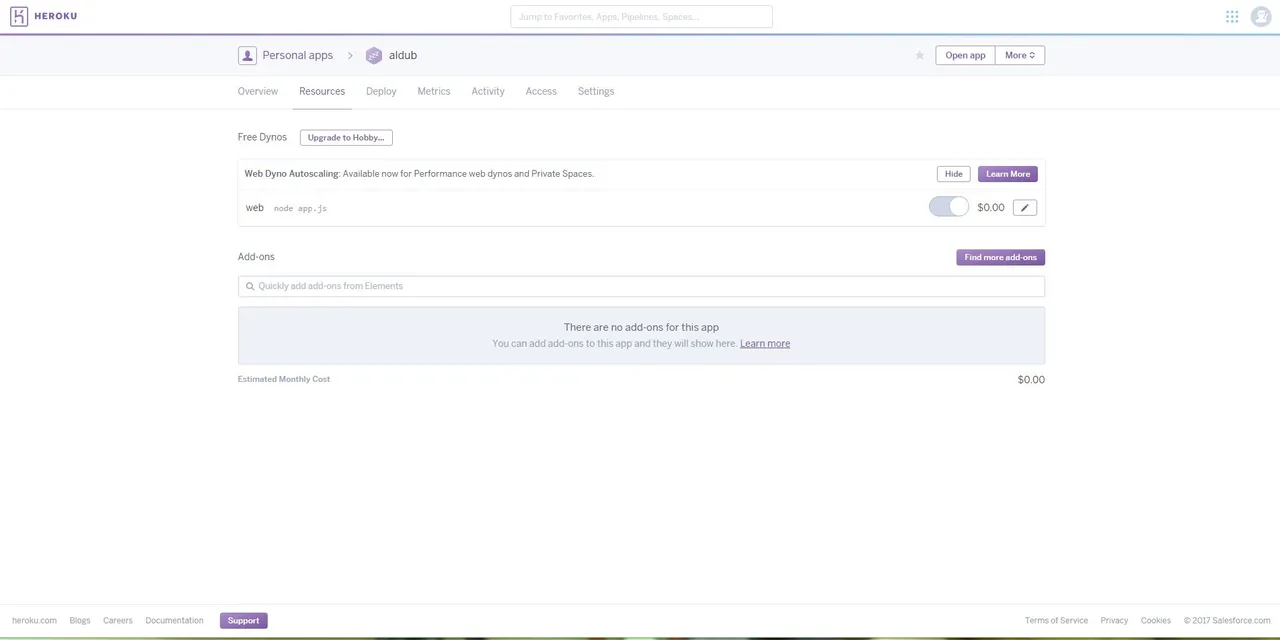The height and width of the screenshot is (640, 1280).
Task: Click the aldub app hexagon icon
Action: coord(374,56)
